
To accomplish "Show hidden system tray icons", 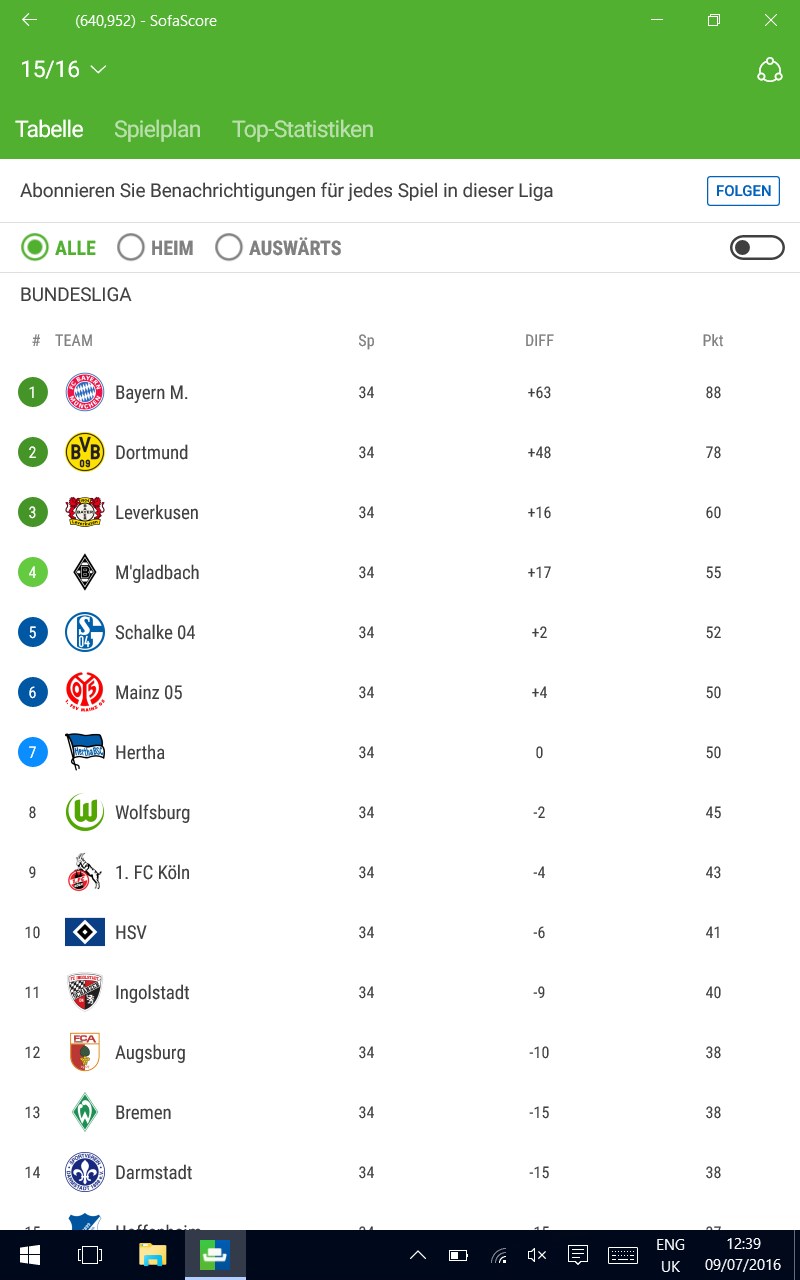I will [x=418, y=1255].
